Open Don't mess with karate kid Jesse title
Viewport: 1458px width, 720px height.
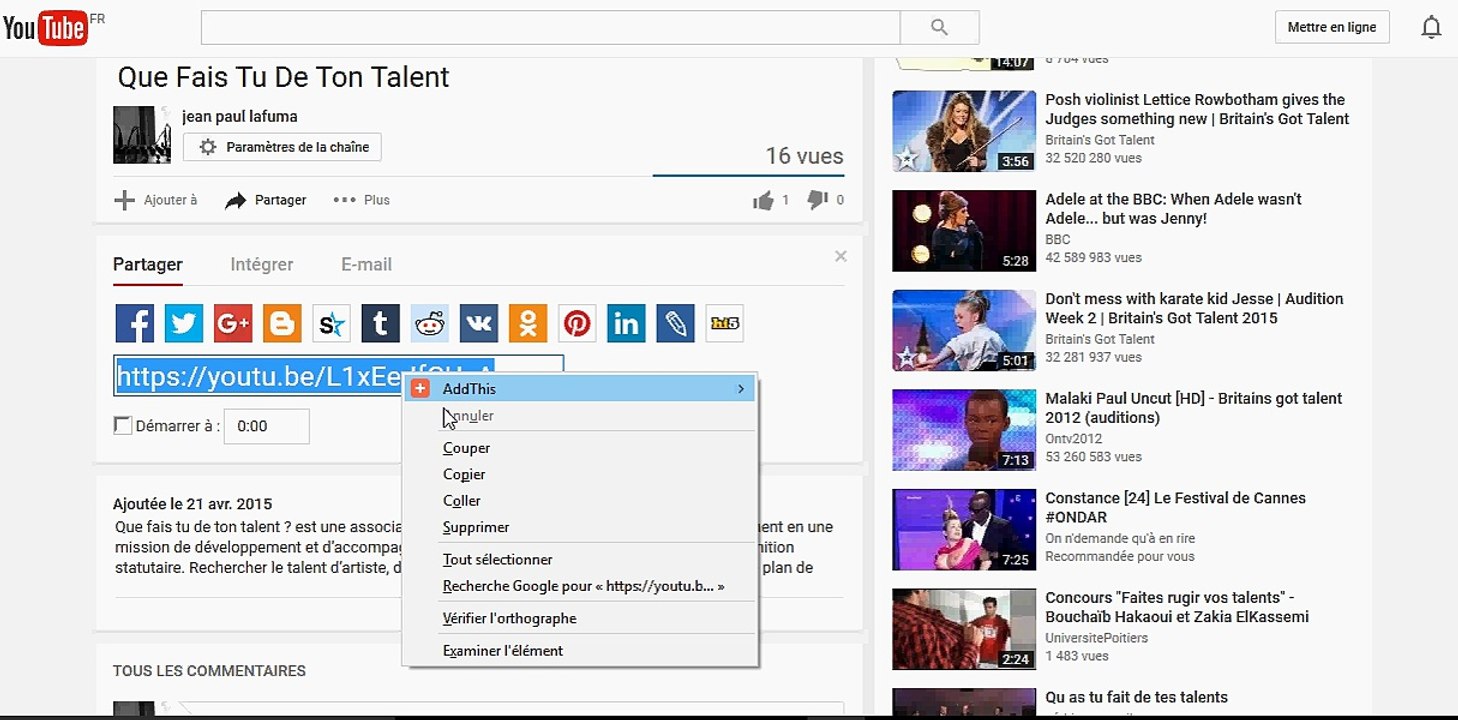[1194, 308]
